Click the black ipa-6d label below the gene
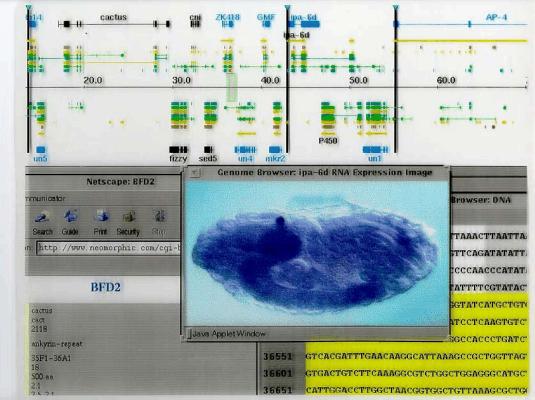The image size is (535, 400). [297, 35]
